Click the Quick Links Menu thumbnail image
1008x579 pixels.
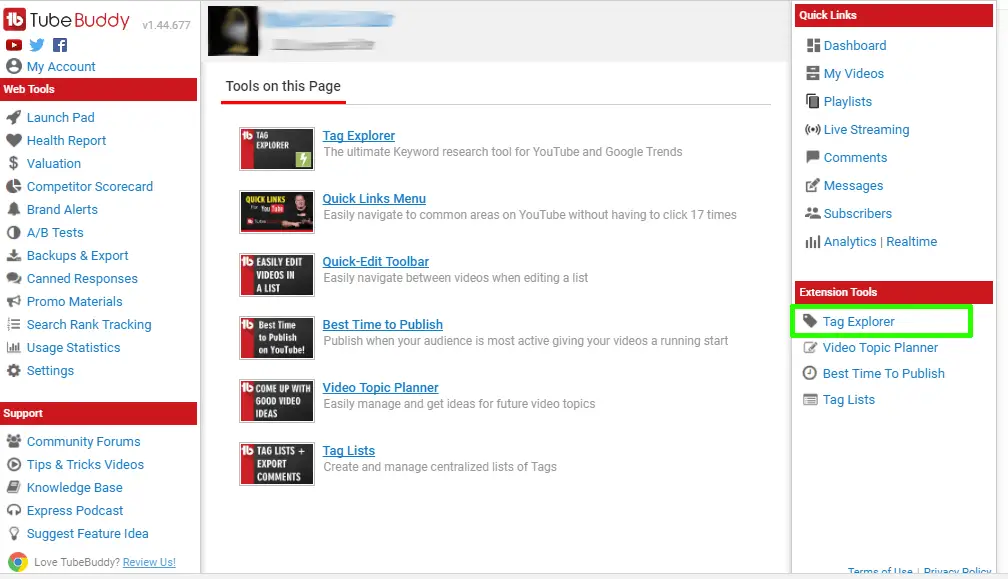pos(277,212)
